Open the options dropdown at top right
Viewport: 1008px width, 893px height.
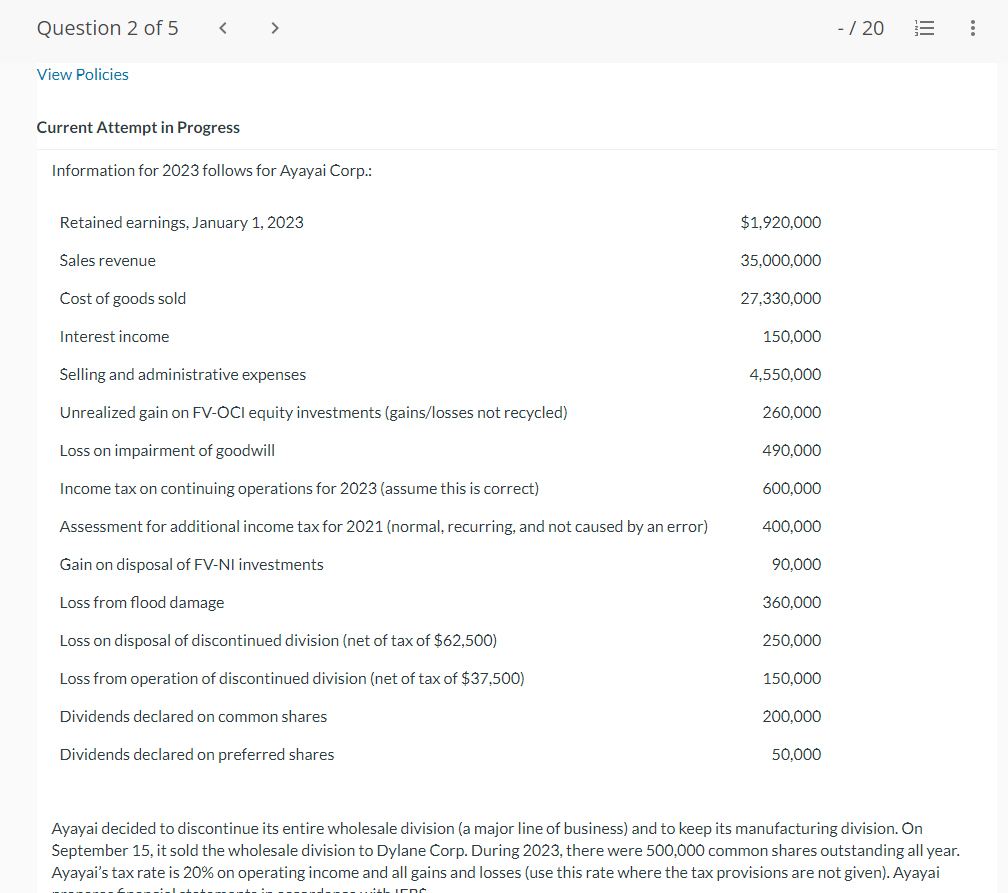[x=972, y=27]
